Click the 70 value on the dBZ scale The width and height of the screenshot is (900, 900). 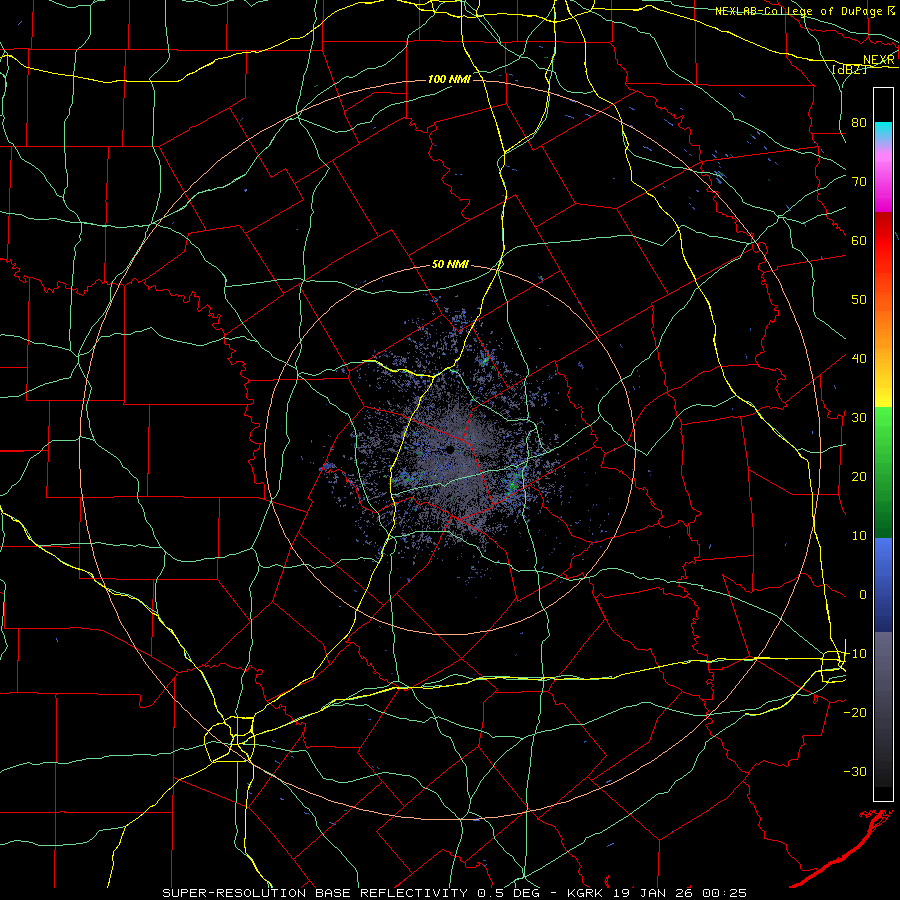(x=859, y=182)
